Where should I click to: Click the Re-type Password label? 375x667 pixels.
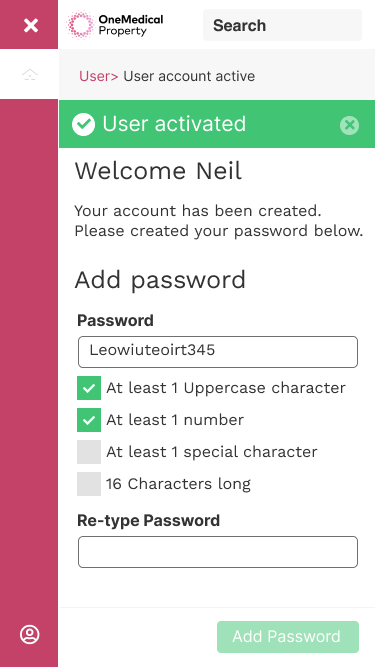(x=148, y=520)
